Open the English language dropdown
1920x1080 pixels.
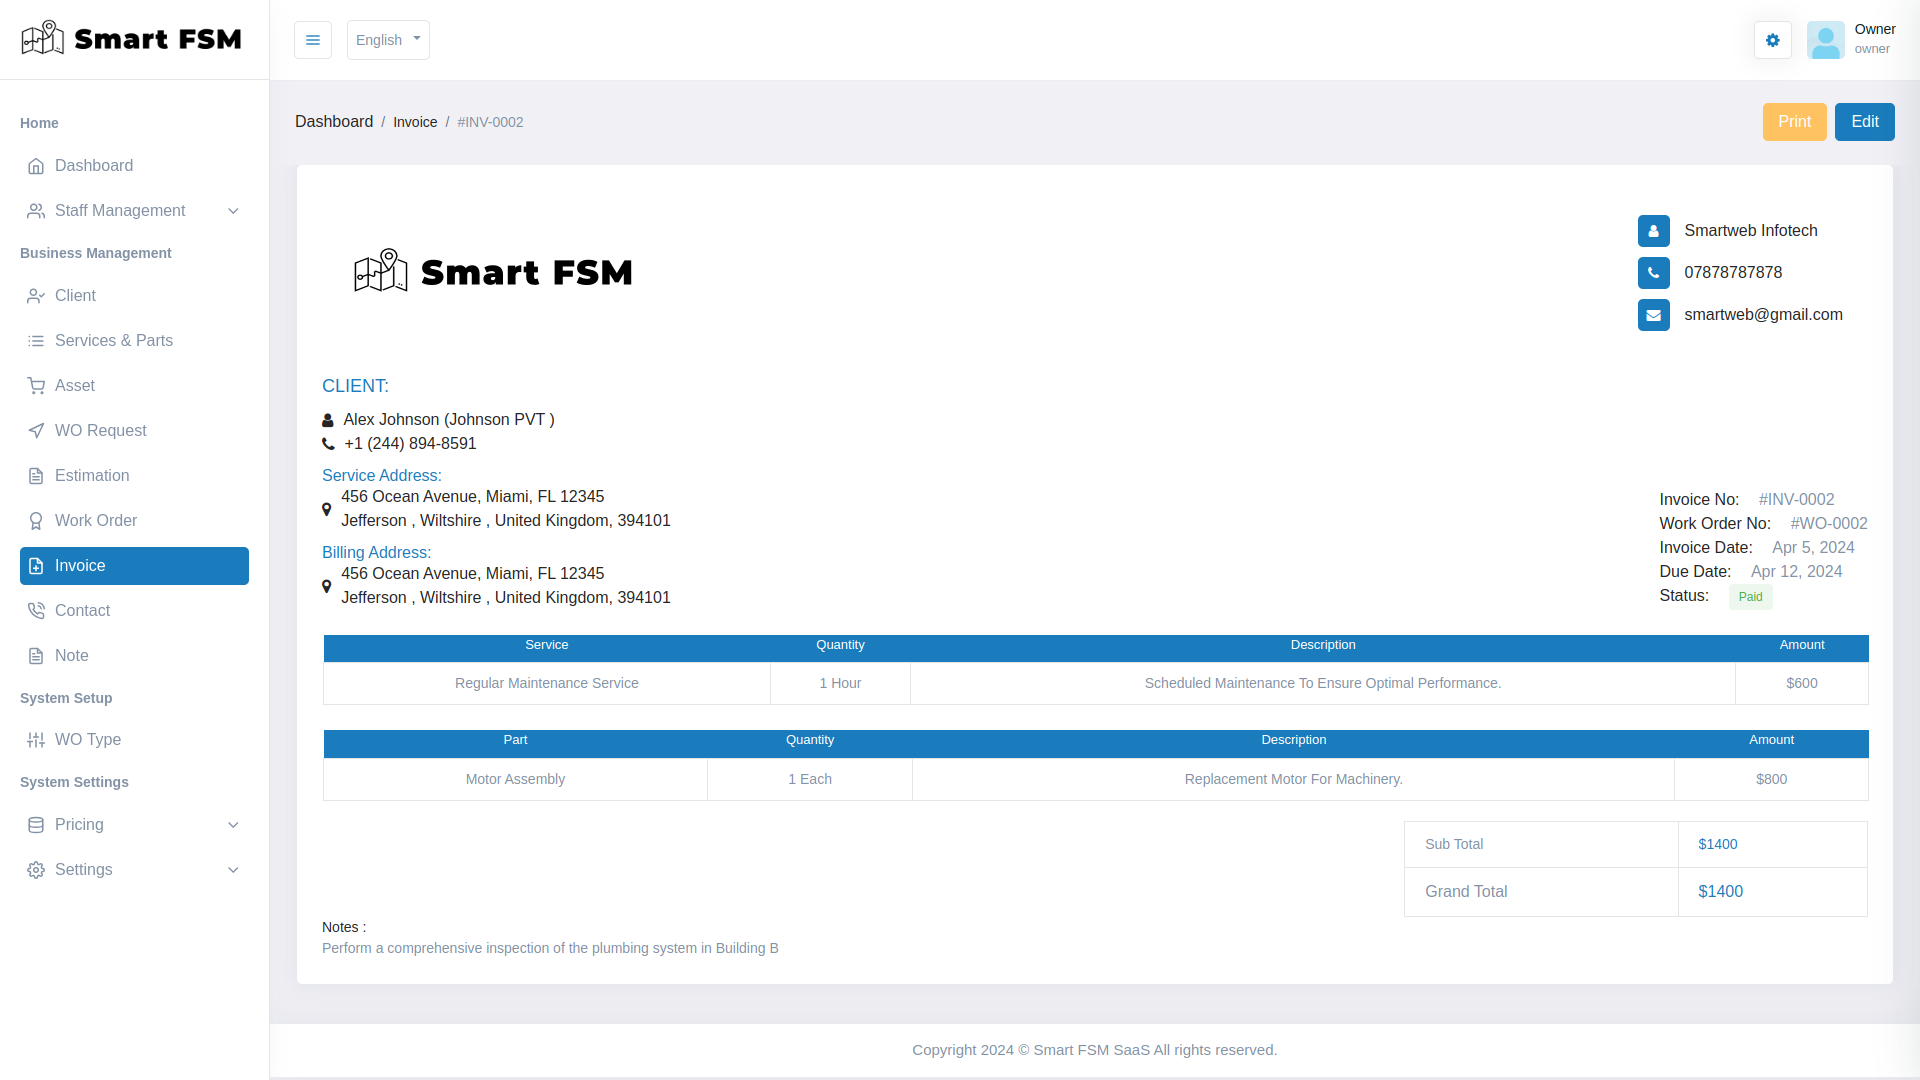click(x=387, y=40)
